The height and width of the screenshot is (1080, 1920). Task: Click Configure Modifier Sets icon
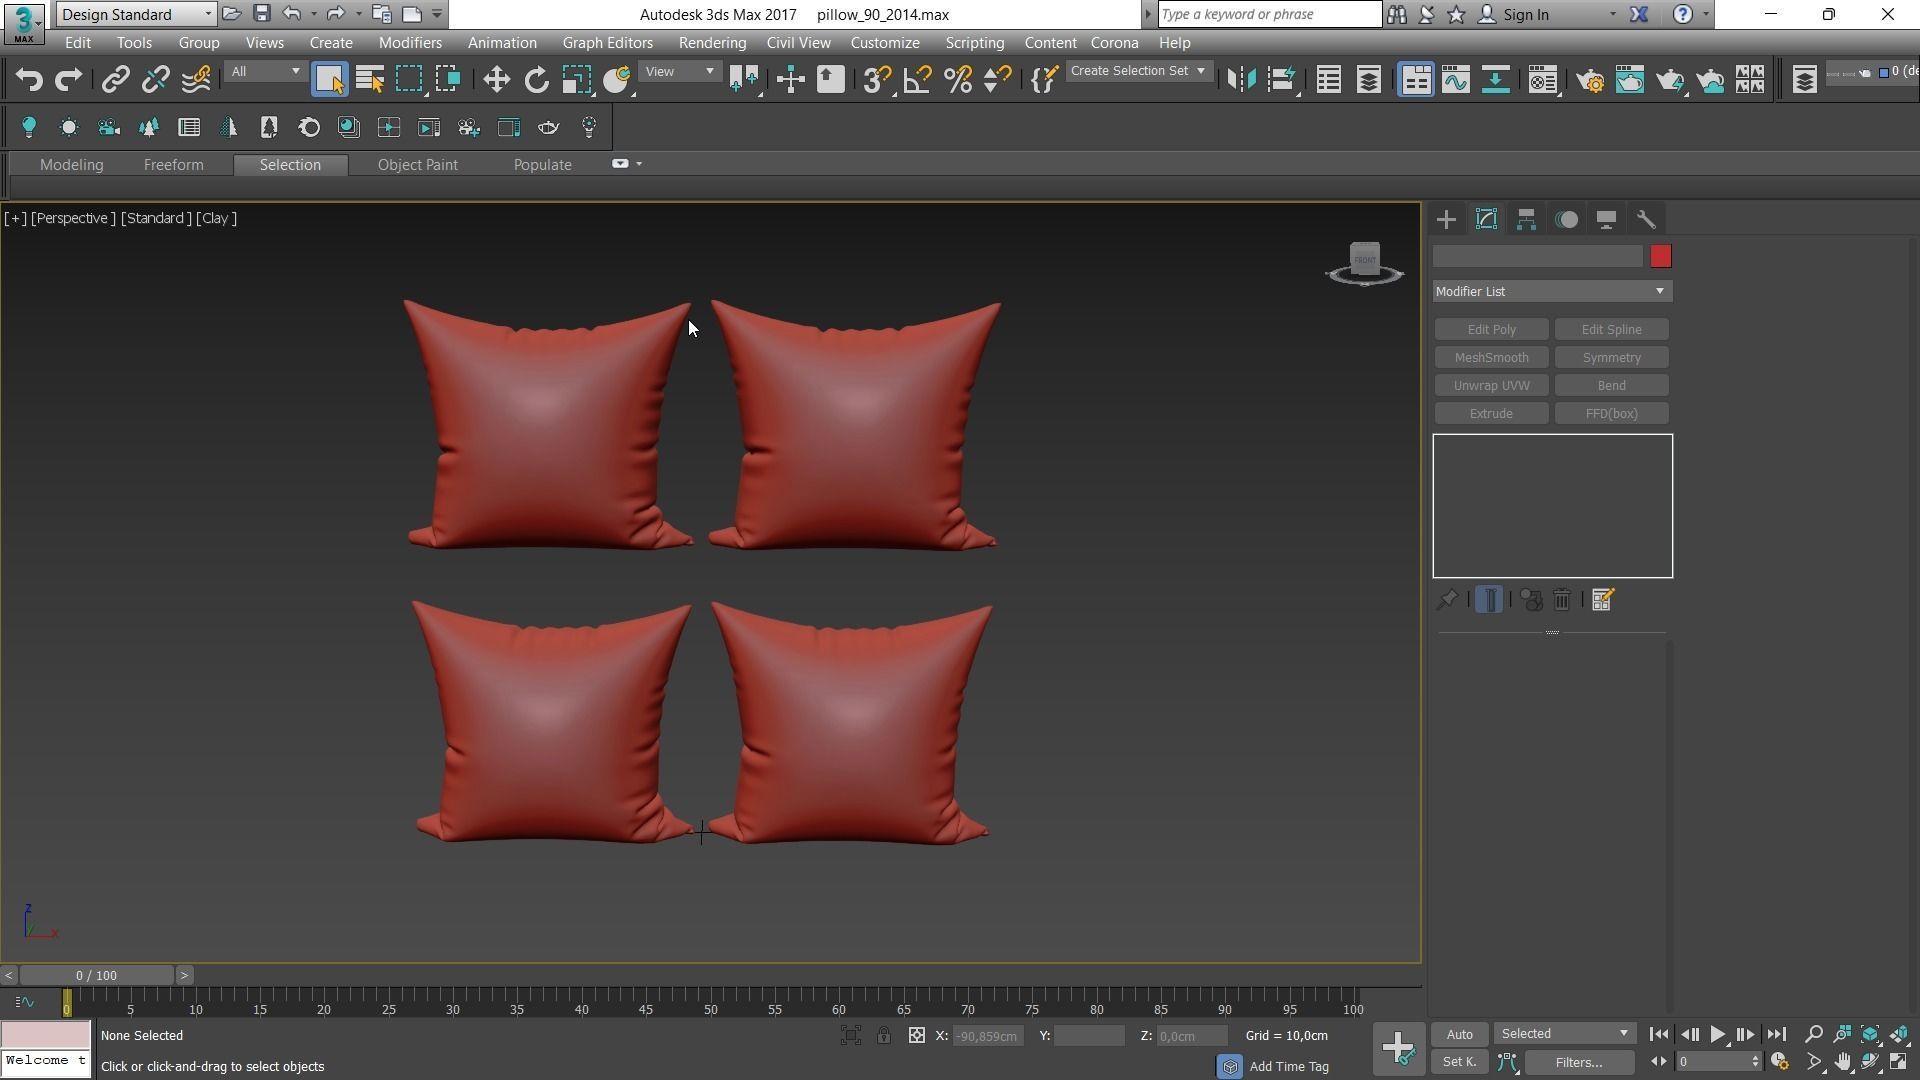(x=1602, y=600)
